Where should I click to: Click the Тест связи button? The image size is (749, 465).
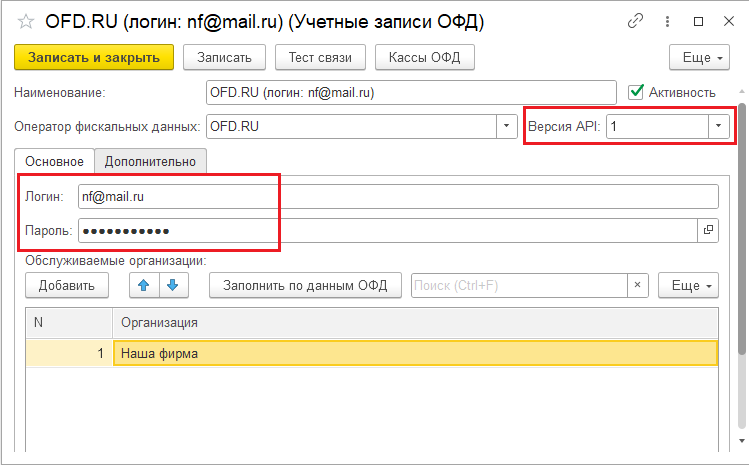pos(320,57)
